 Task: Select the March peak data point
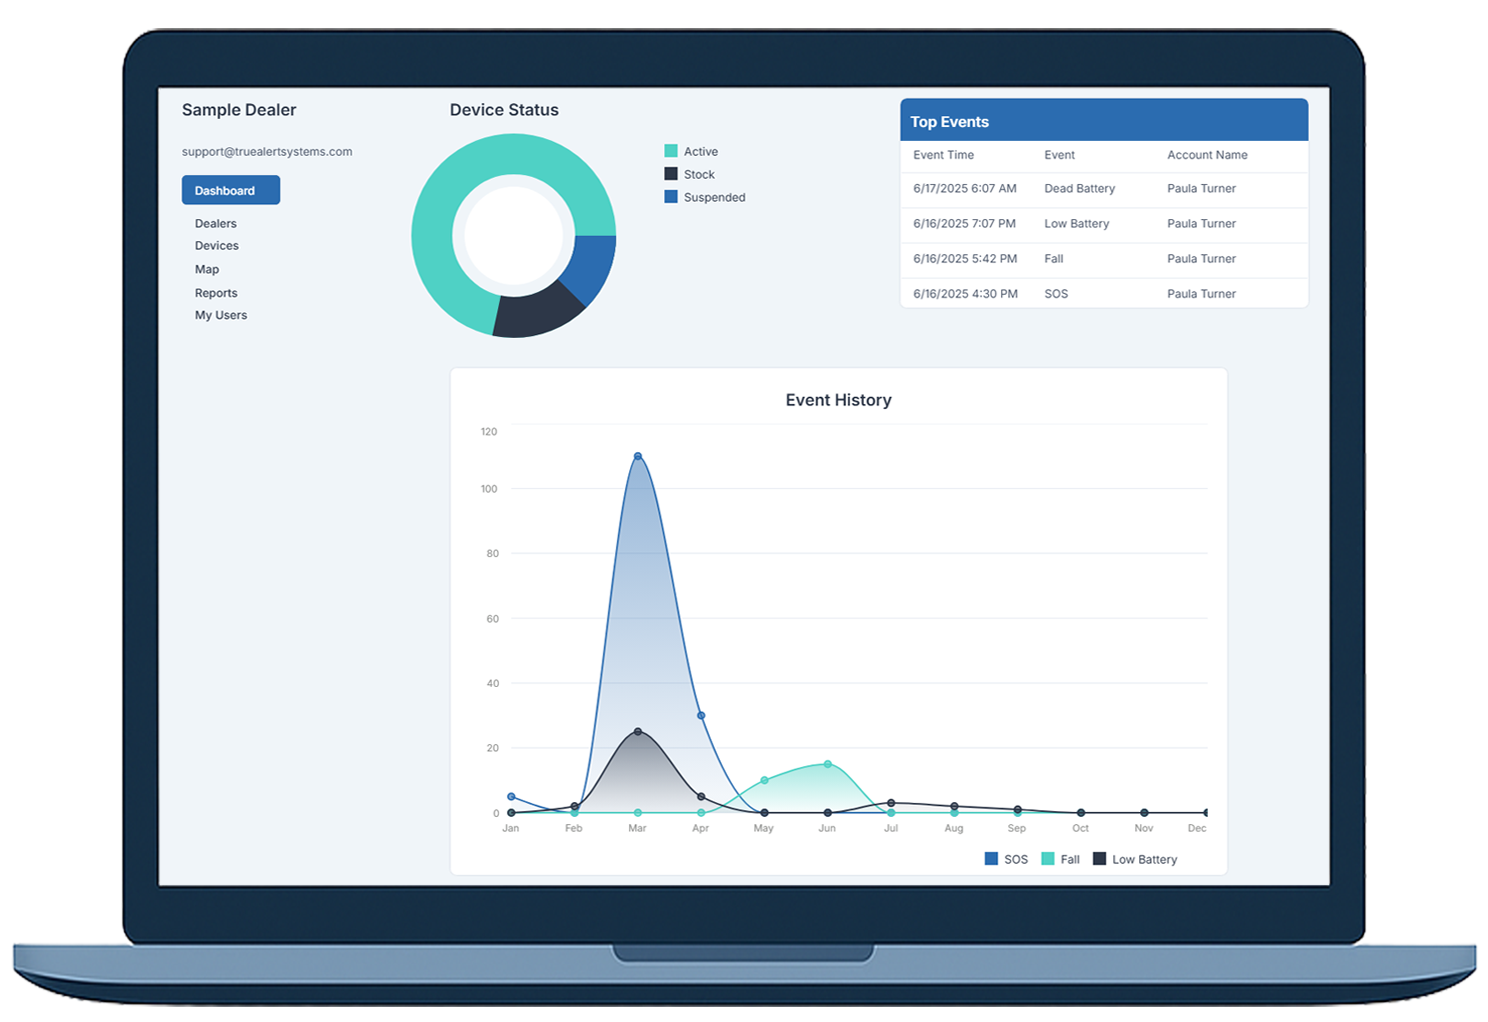[637, 455]
